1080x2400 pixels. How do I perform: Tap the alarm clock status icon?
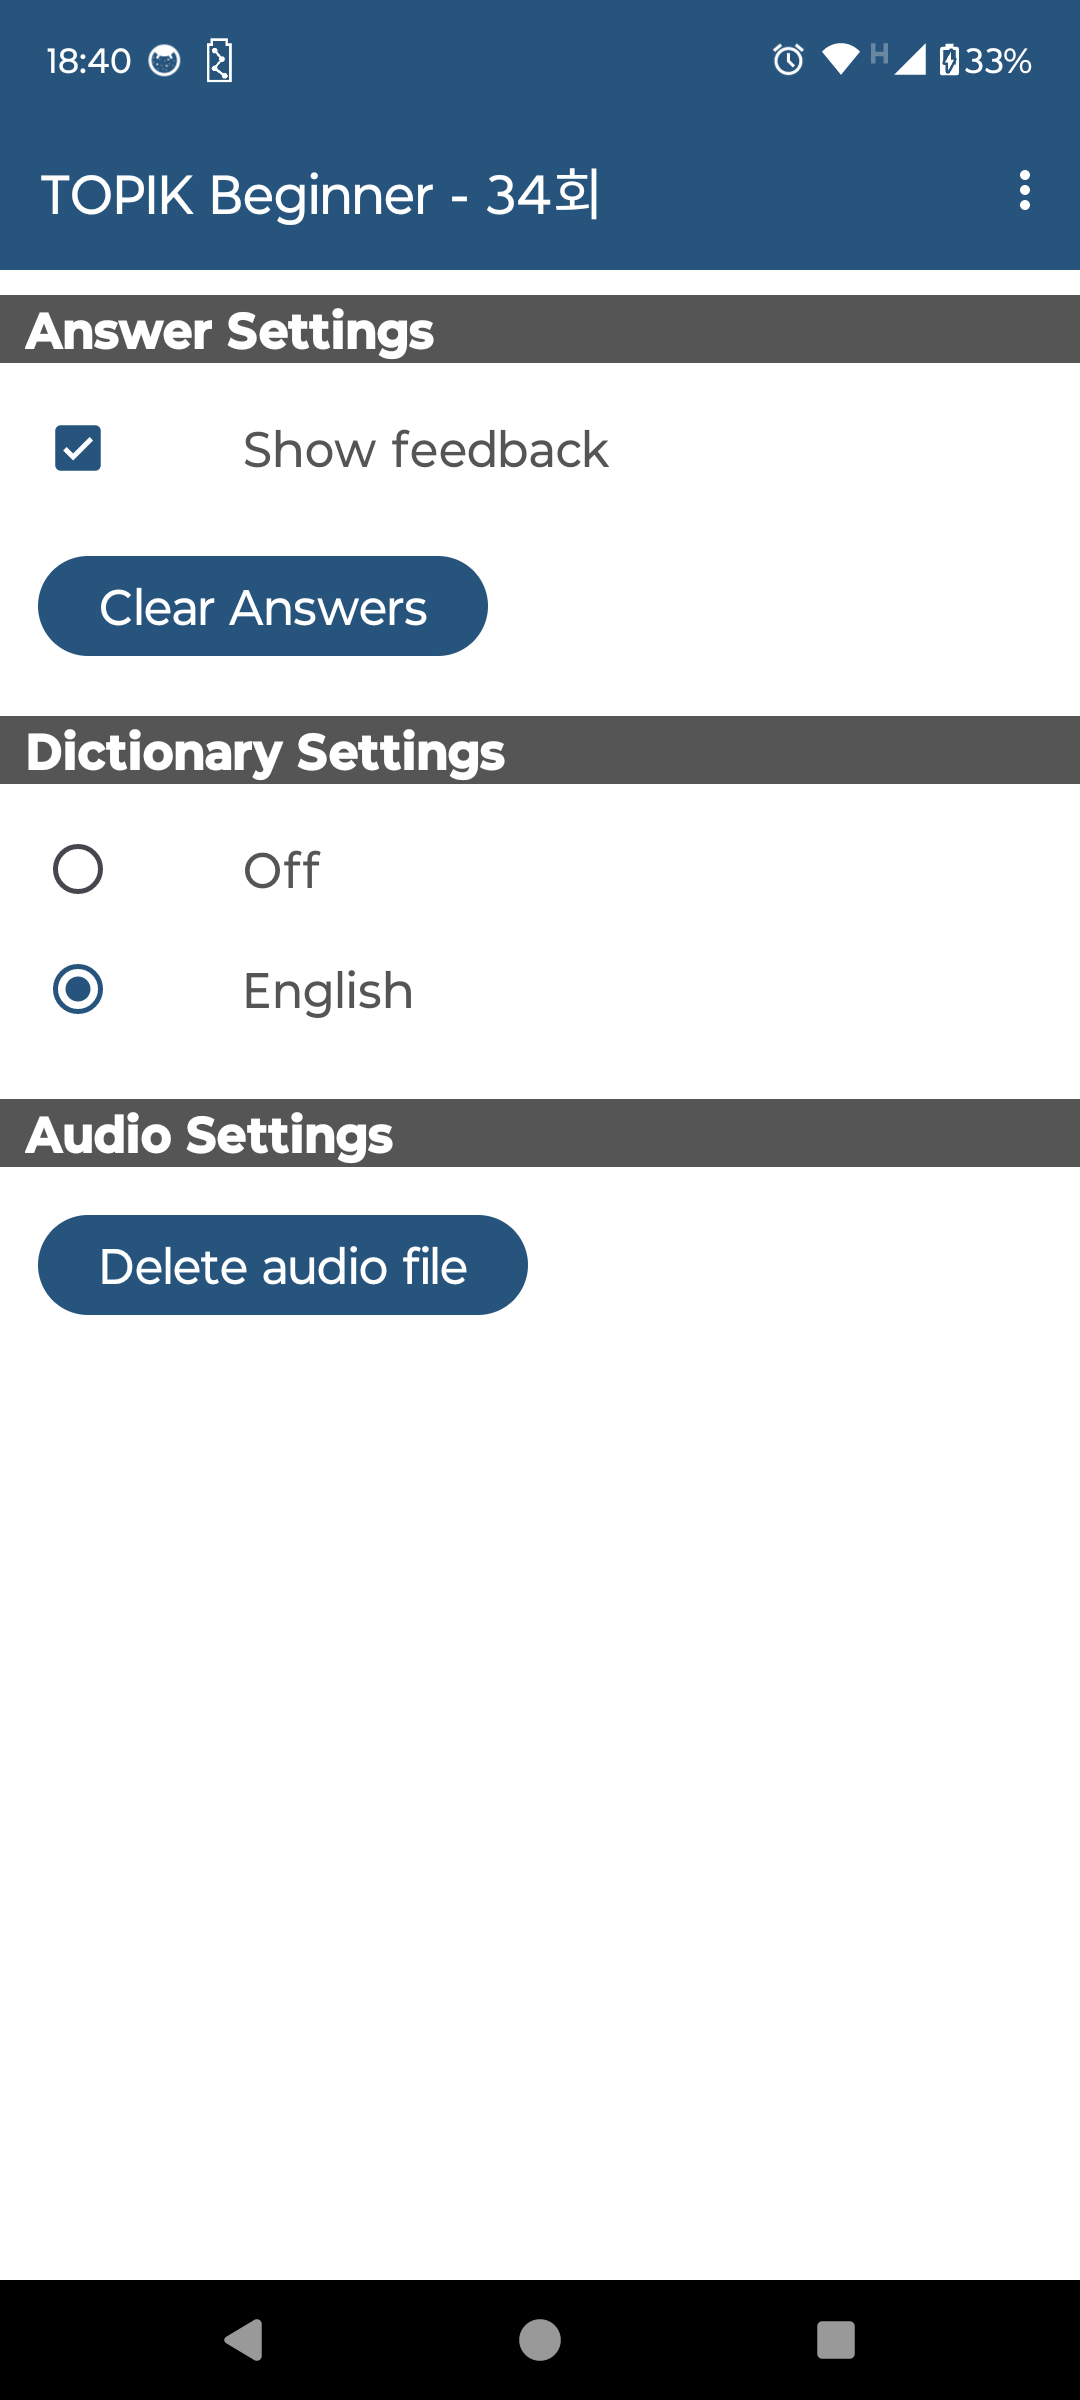coord(788,60)
